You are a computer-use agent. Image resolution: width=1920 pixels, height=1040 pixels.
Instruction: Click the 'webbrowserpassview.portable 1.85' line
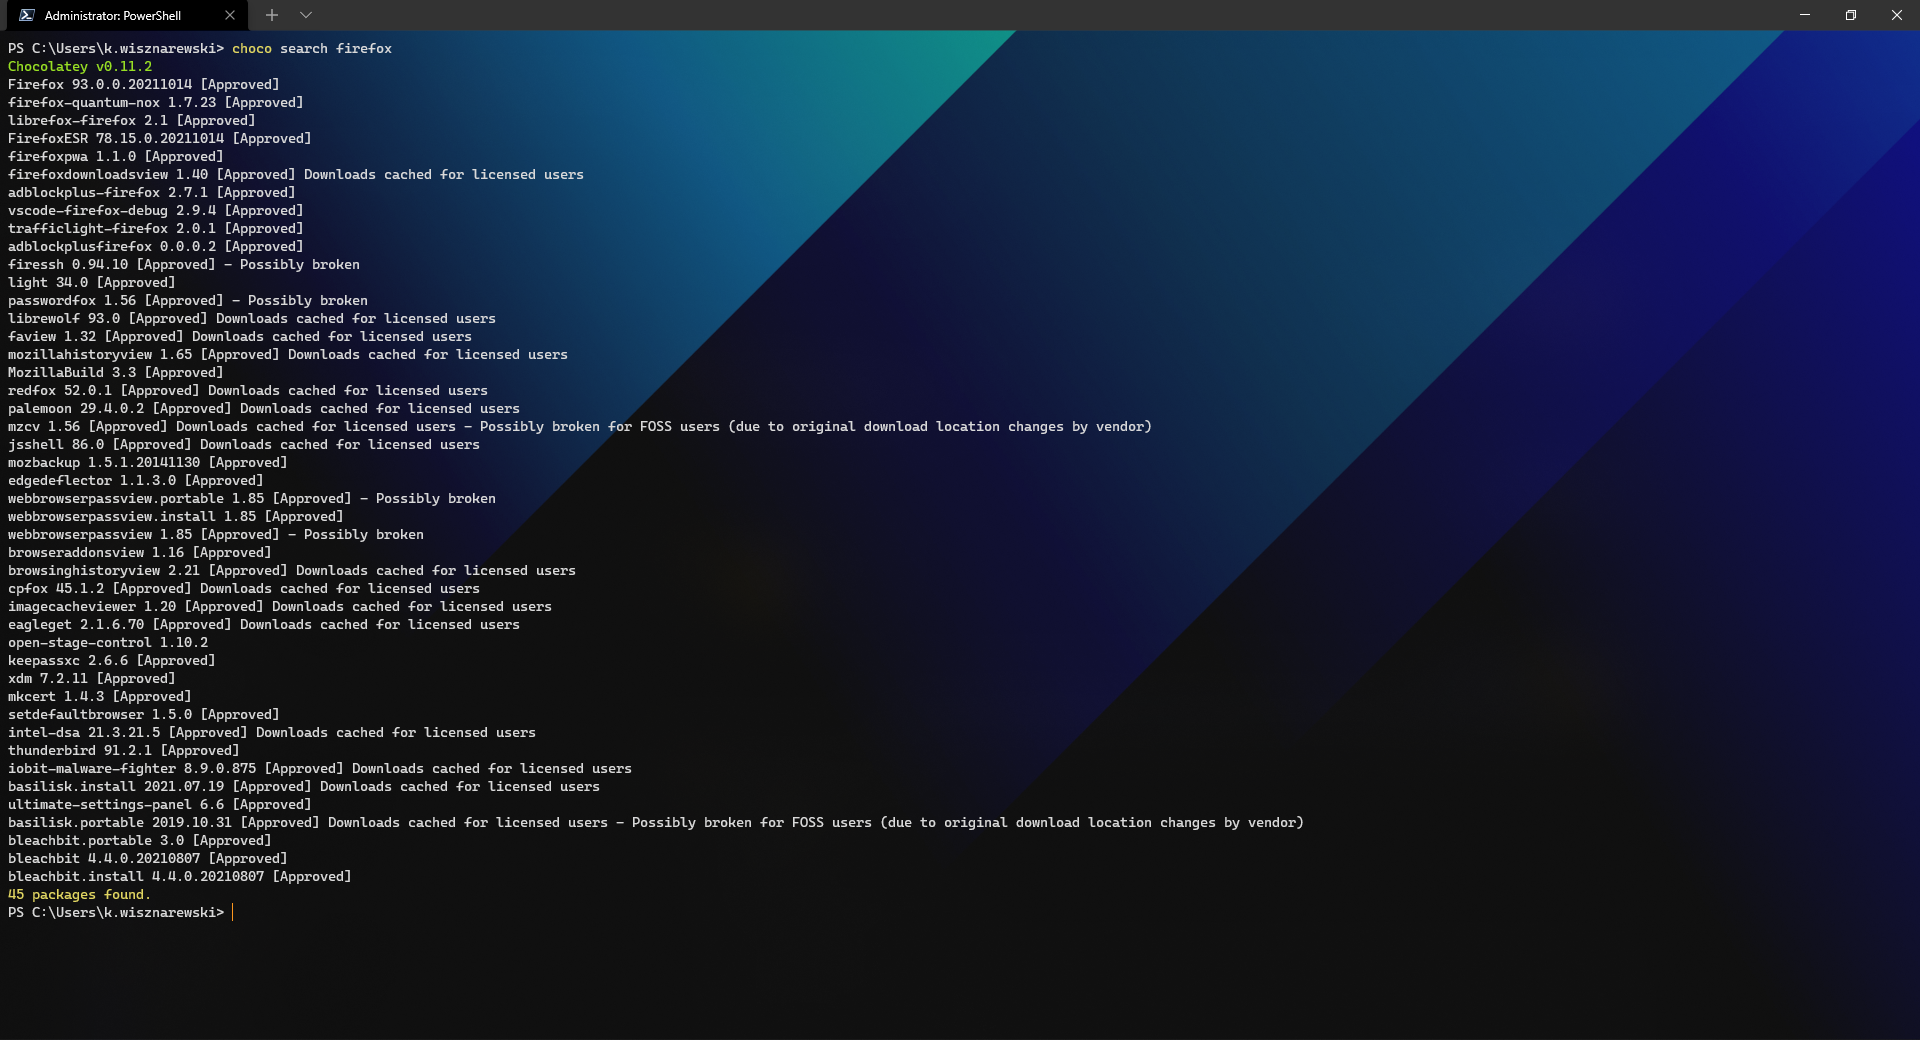coord(252,498)
